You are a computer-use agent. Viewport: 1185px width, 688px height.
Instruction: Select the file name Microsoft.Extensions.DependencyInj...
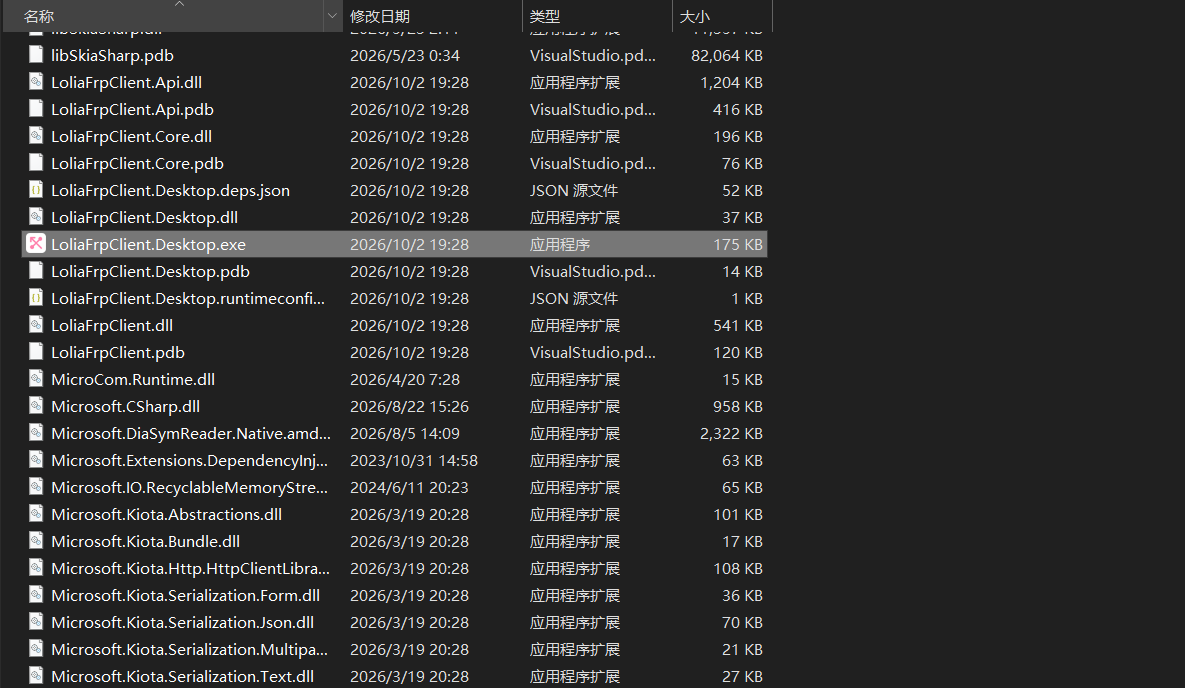190,460
